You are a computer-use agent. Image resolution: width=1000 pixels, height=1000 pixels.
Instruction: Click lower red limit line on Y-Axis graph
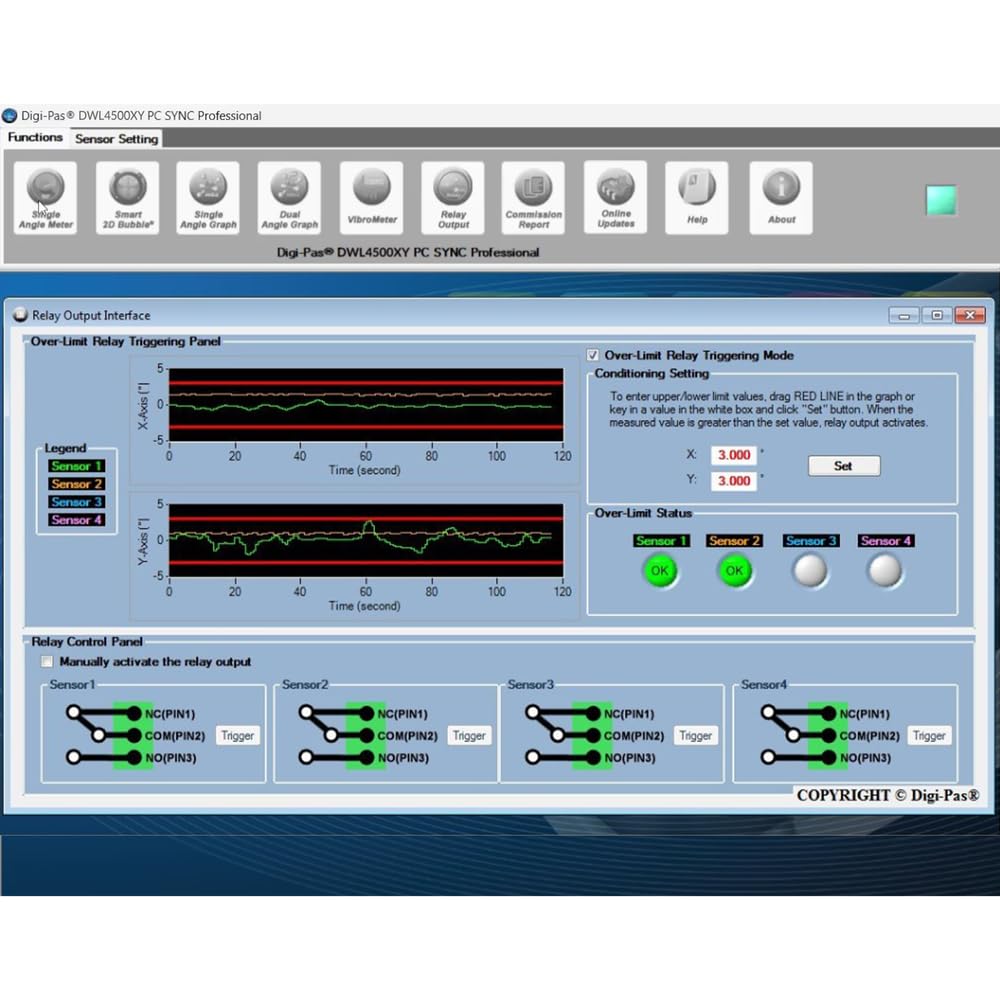click(366, 562)
